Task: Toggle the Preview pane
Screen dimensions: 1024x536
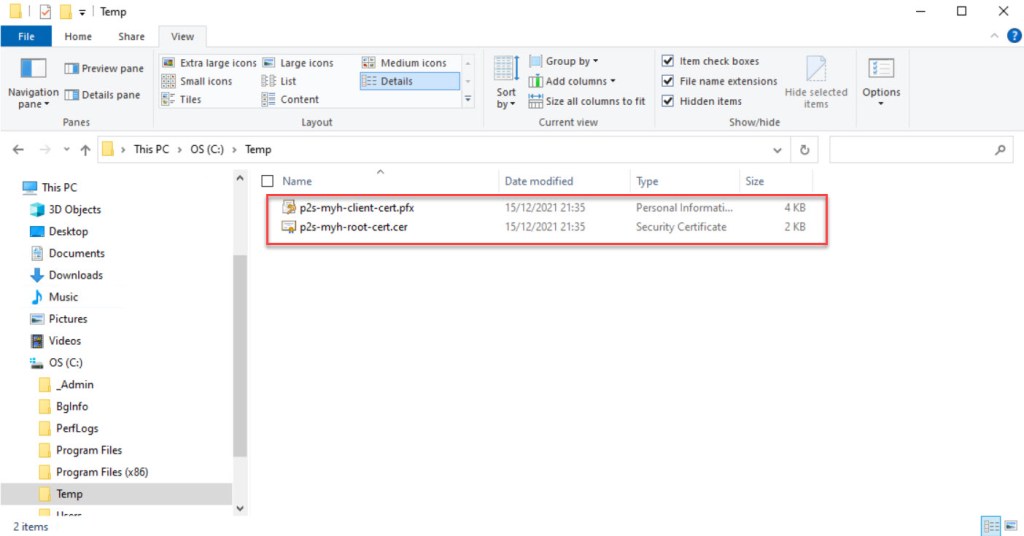Action: (104, 69)
